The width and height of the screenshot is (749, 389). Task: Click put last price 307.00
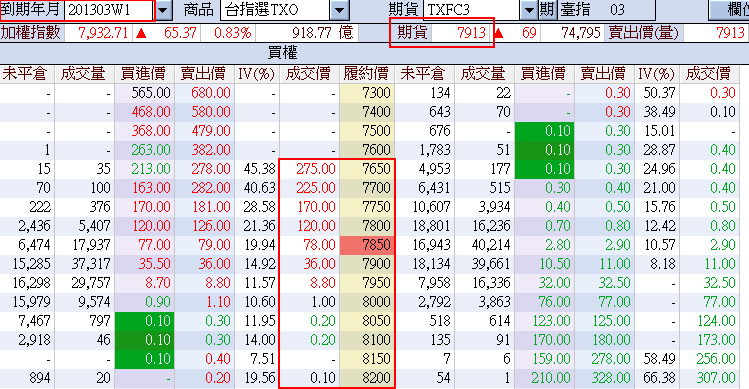pos(716,378)
